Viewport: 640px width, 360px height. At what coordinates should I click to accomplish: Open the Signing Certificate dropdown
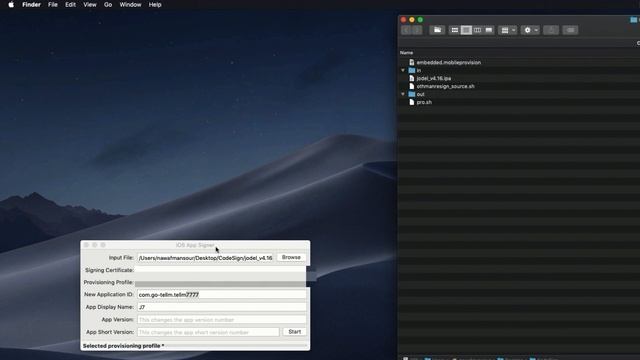point(220,270)
